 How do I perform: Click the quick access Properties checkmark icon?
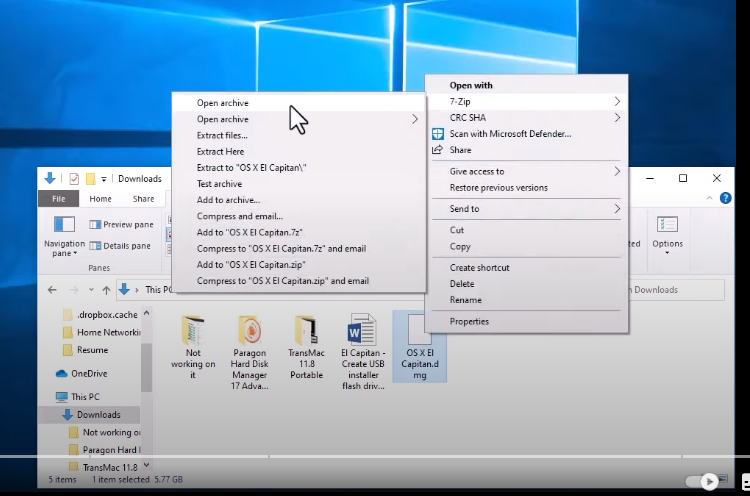click(x=74, y=179)
